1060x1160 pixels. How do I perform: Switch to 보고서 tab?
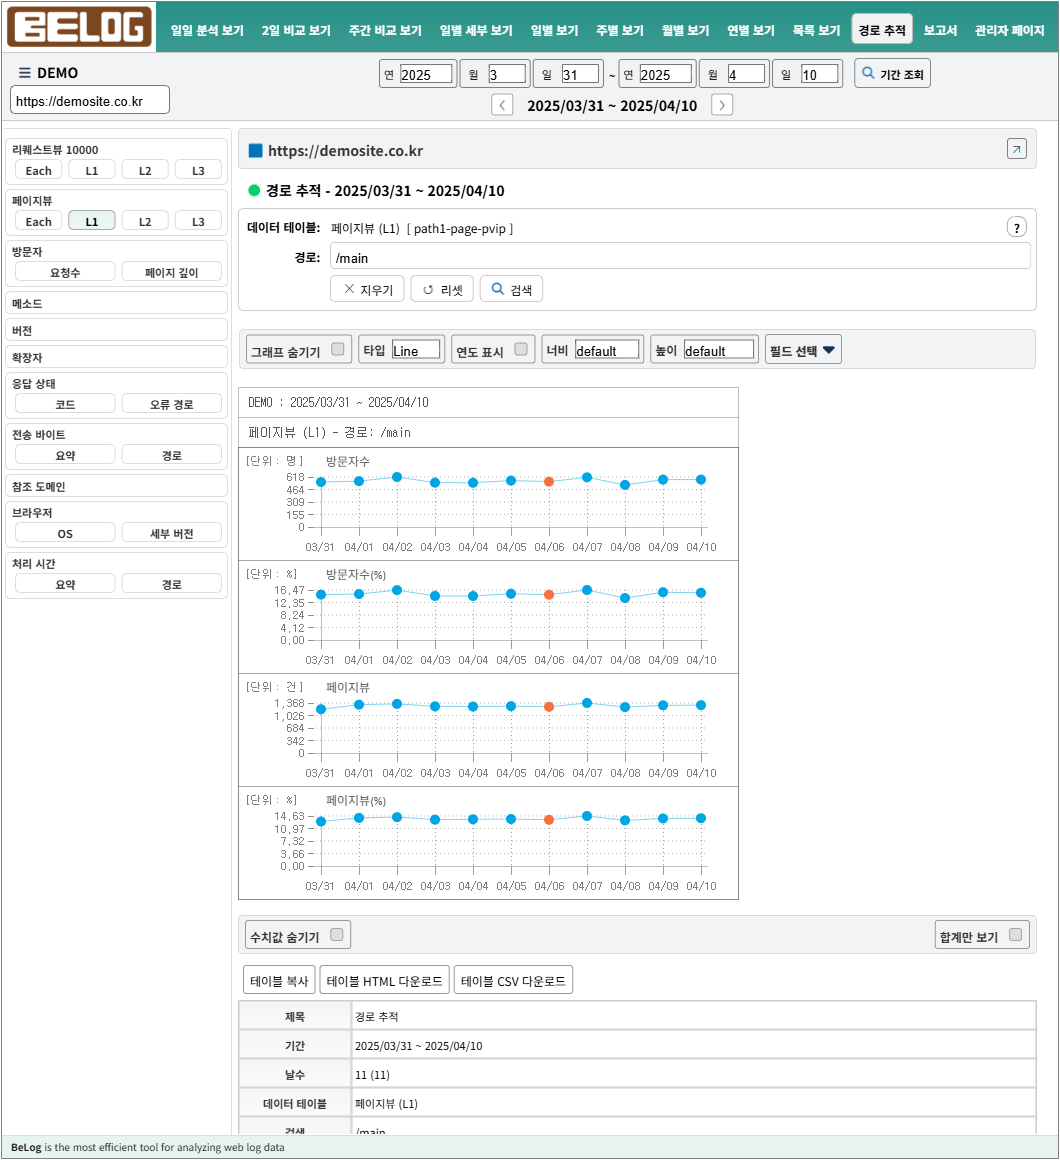point(940,30)
